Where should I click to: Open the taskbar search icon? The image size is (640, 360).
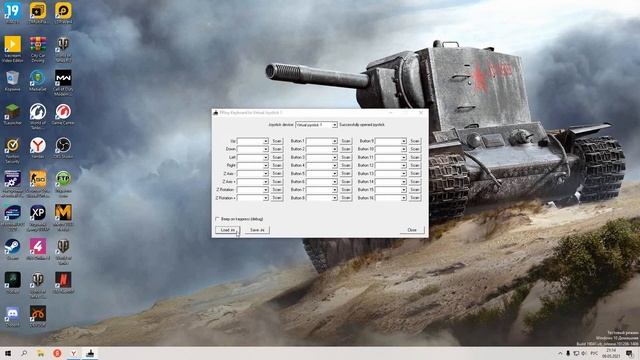(x=24, y=353)
